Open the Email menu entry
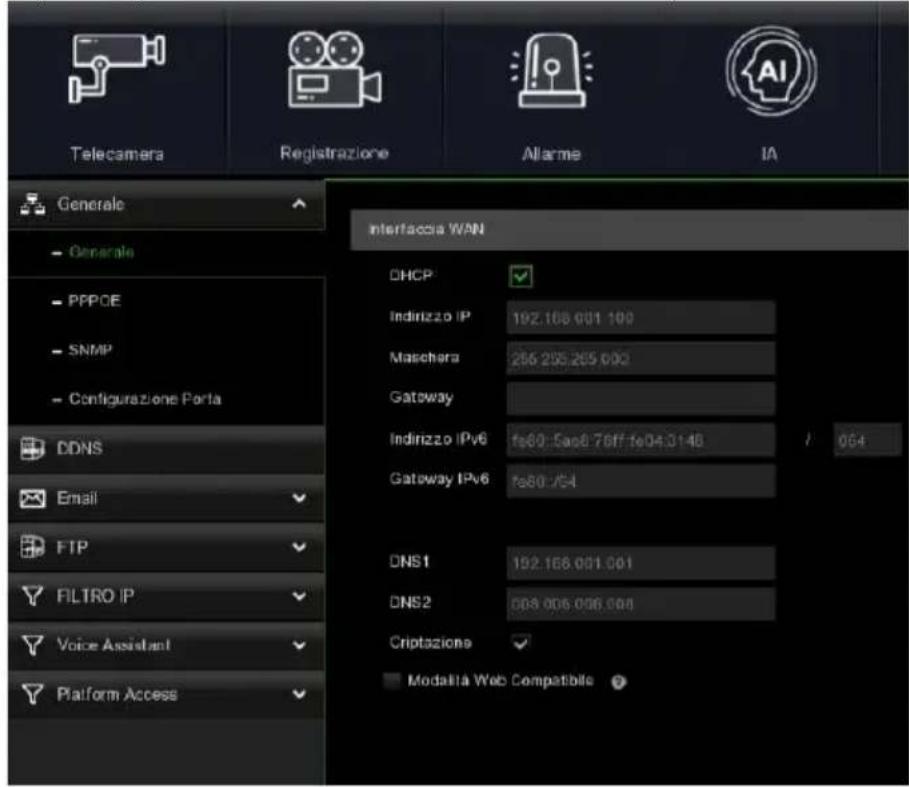Viewport: 909px width, 787px height. [x=166, y=498]
